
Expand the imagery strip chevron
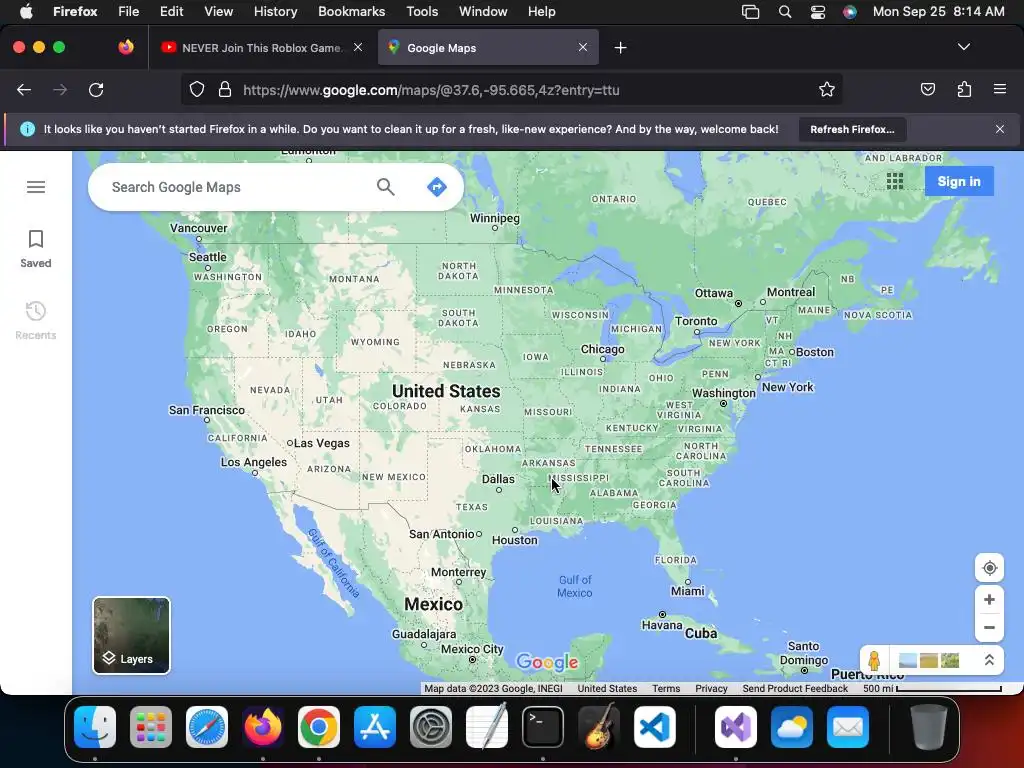(989, 660)
